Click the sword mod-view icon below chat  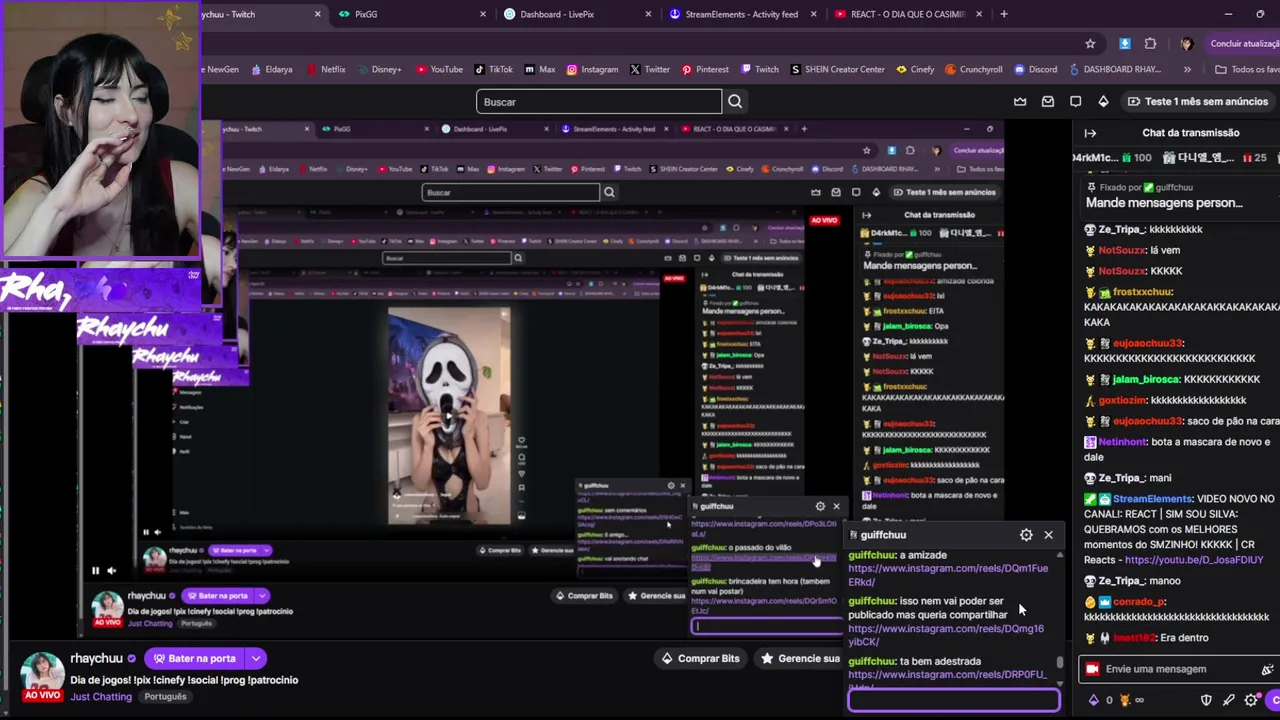(x=1228, y=700)
